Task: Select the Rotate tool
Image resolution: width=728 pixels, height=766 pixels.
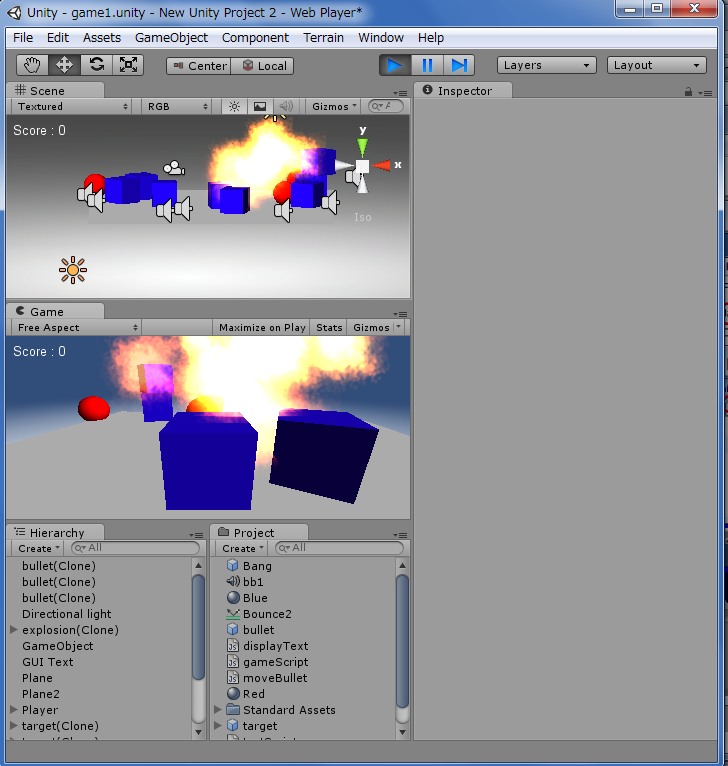Action: pos(97,65)
